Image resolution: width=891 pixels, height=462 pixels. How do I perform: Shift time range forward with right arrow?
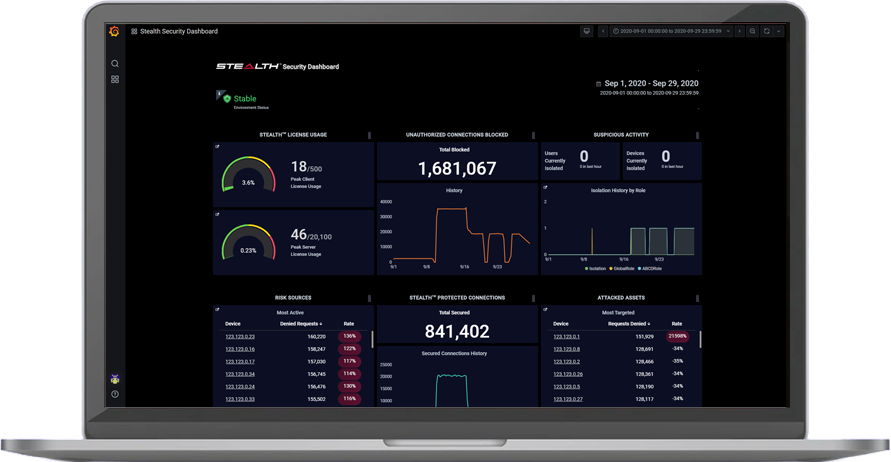pyautogui.click(x=740, y=31)
